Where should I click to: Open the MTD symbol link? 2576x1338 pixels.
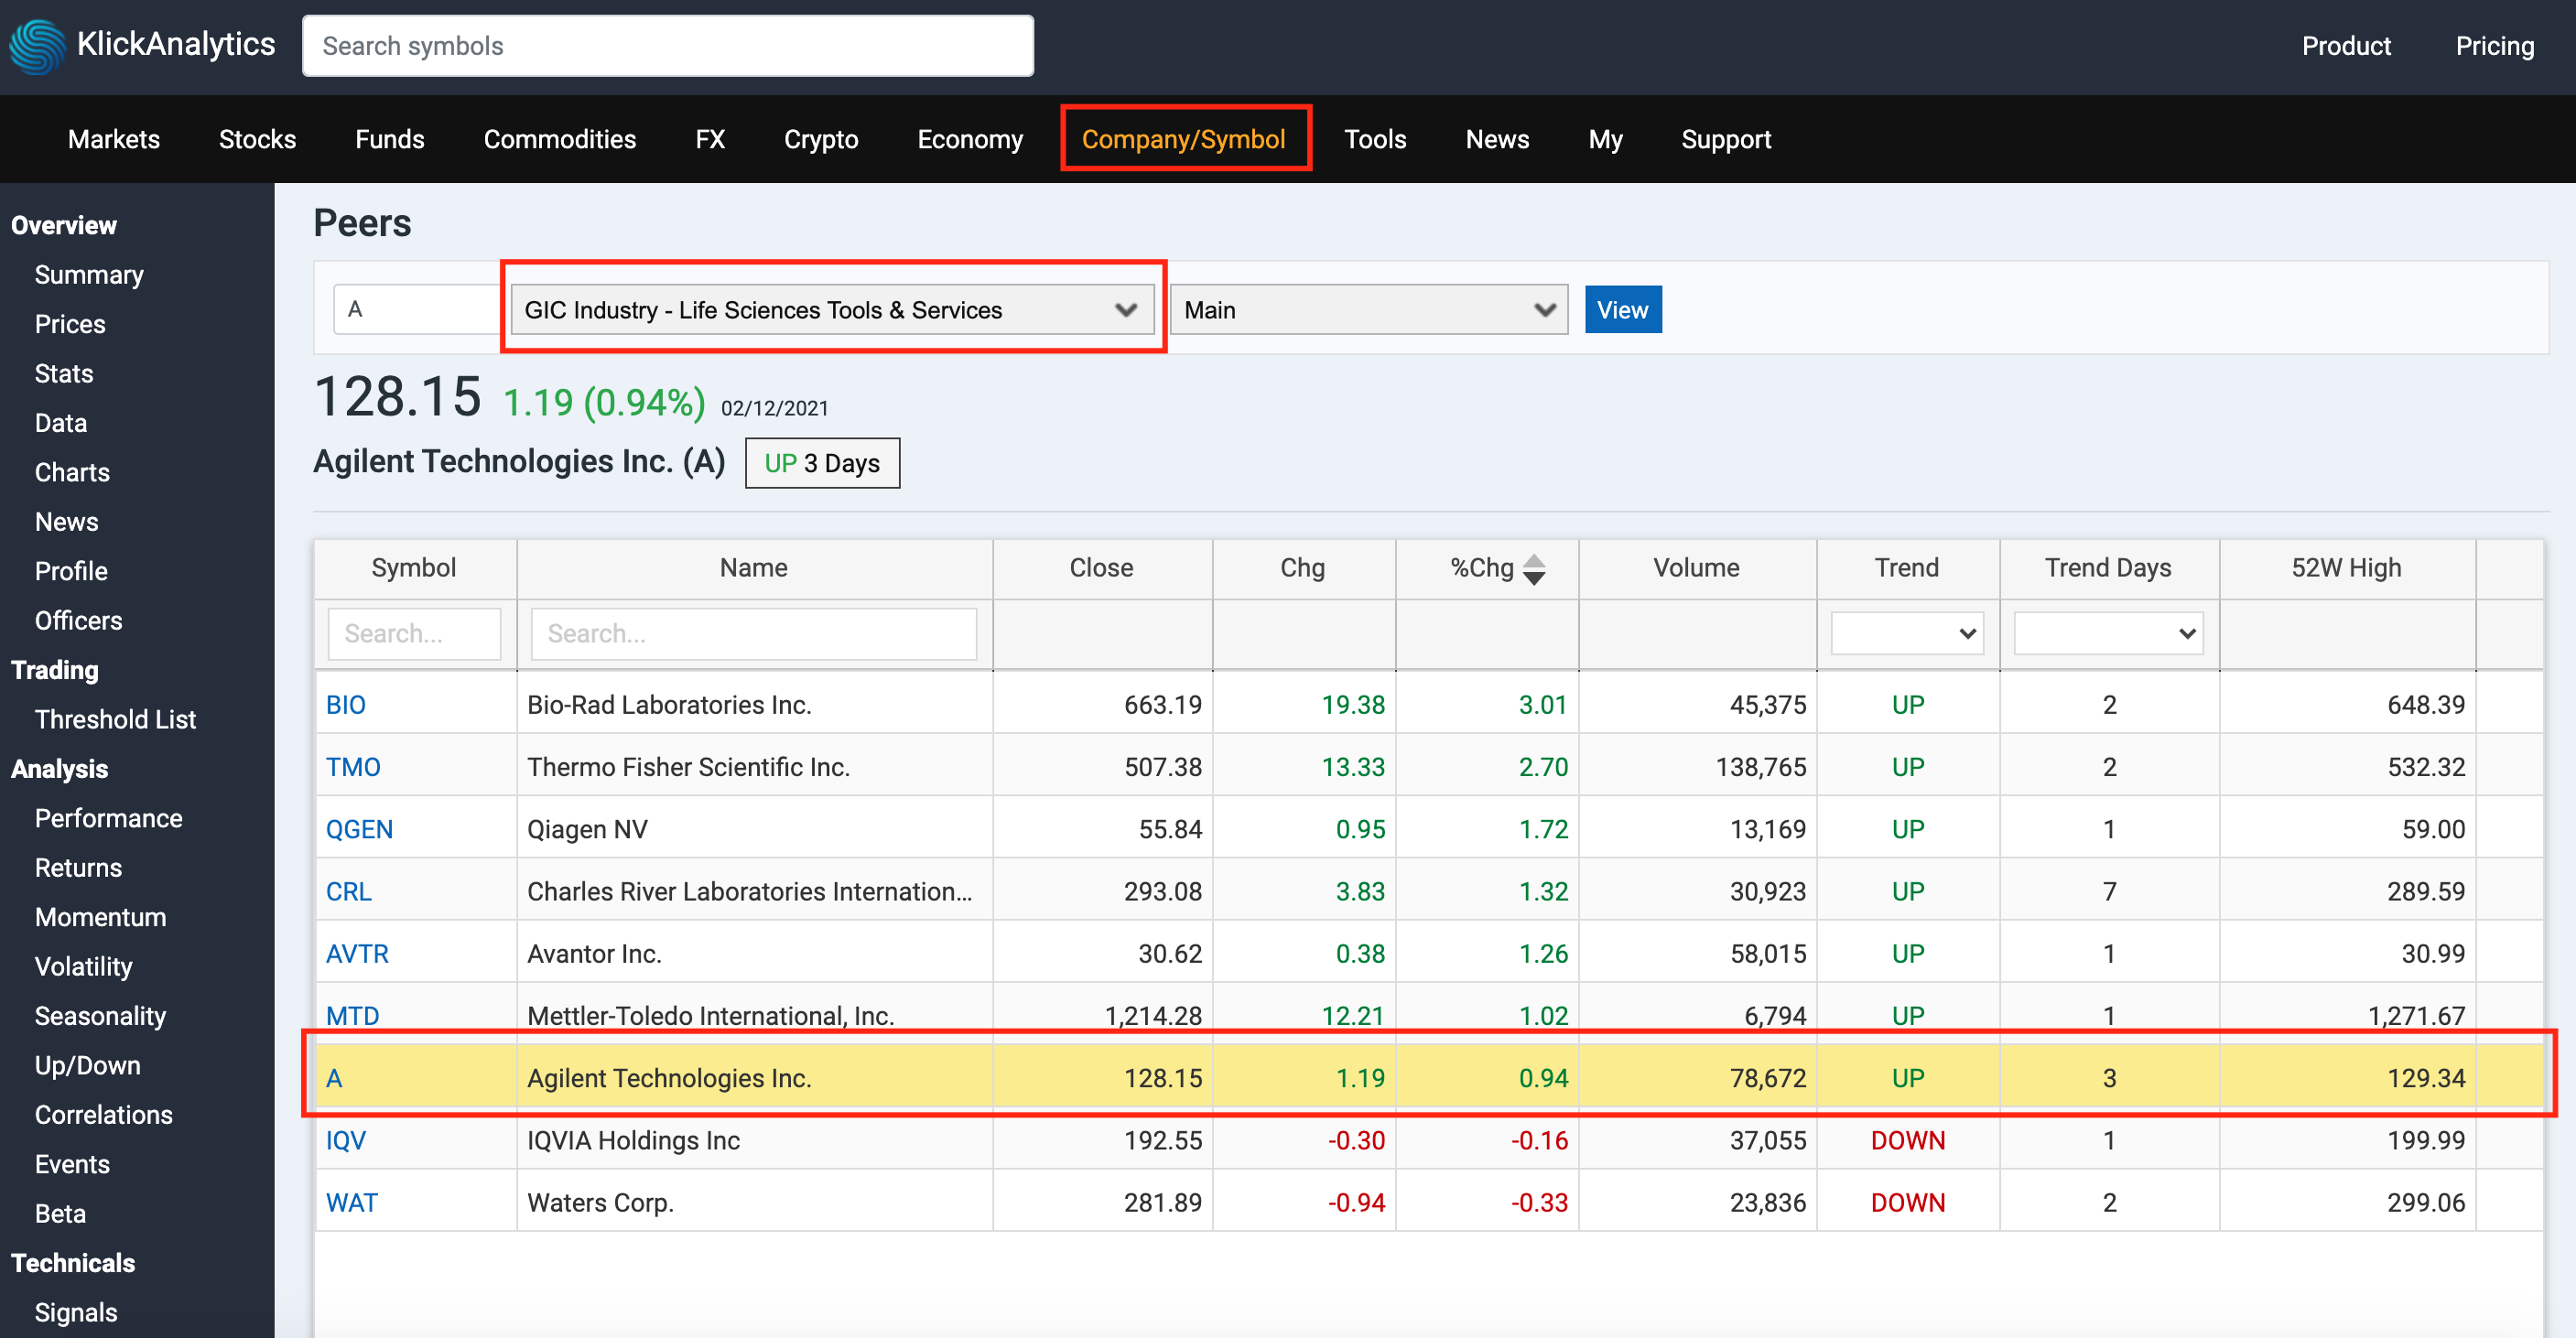[x=352, y=1015]
